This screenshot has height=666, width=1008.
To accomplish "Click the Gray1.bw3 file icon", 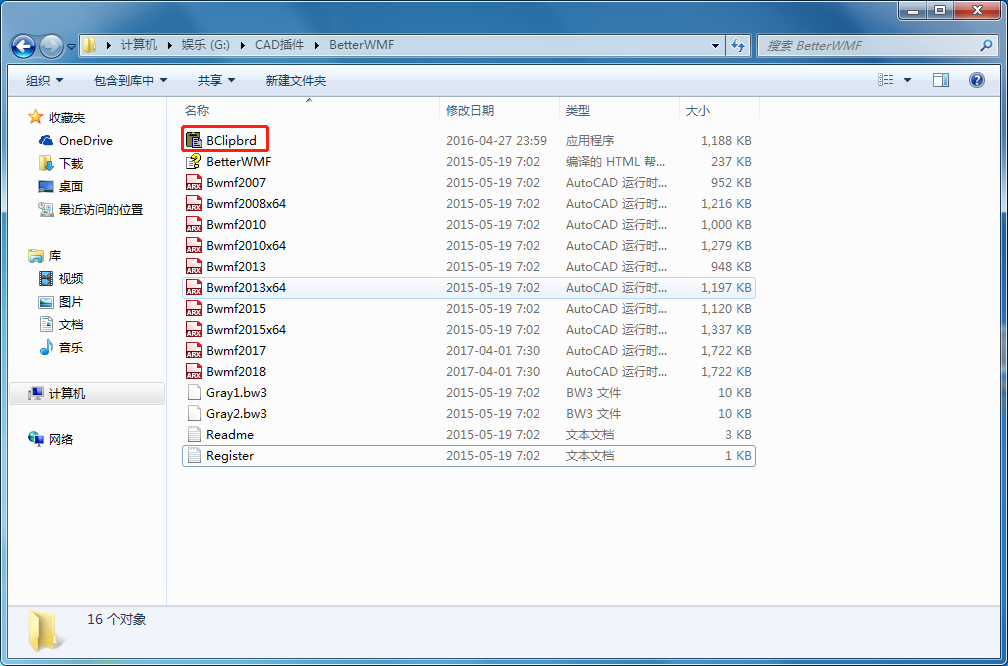I will coord(194,392).
